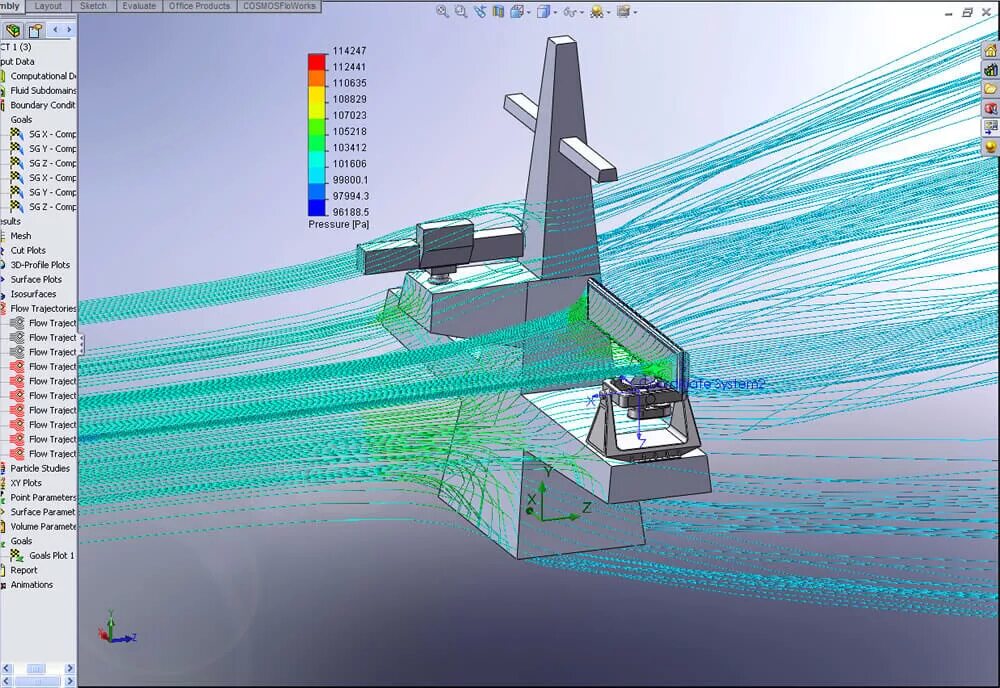Click the Coordinate System2 label in viewport
This screenshot has height=688, width=1000.
pos(702,384)
